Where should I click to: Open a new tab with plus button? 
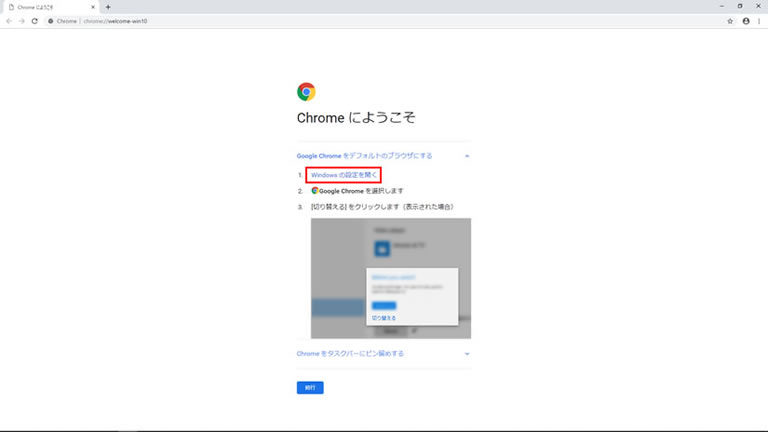click(x=108, y=7)
